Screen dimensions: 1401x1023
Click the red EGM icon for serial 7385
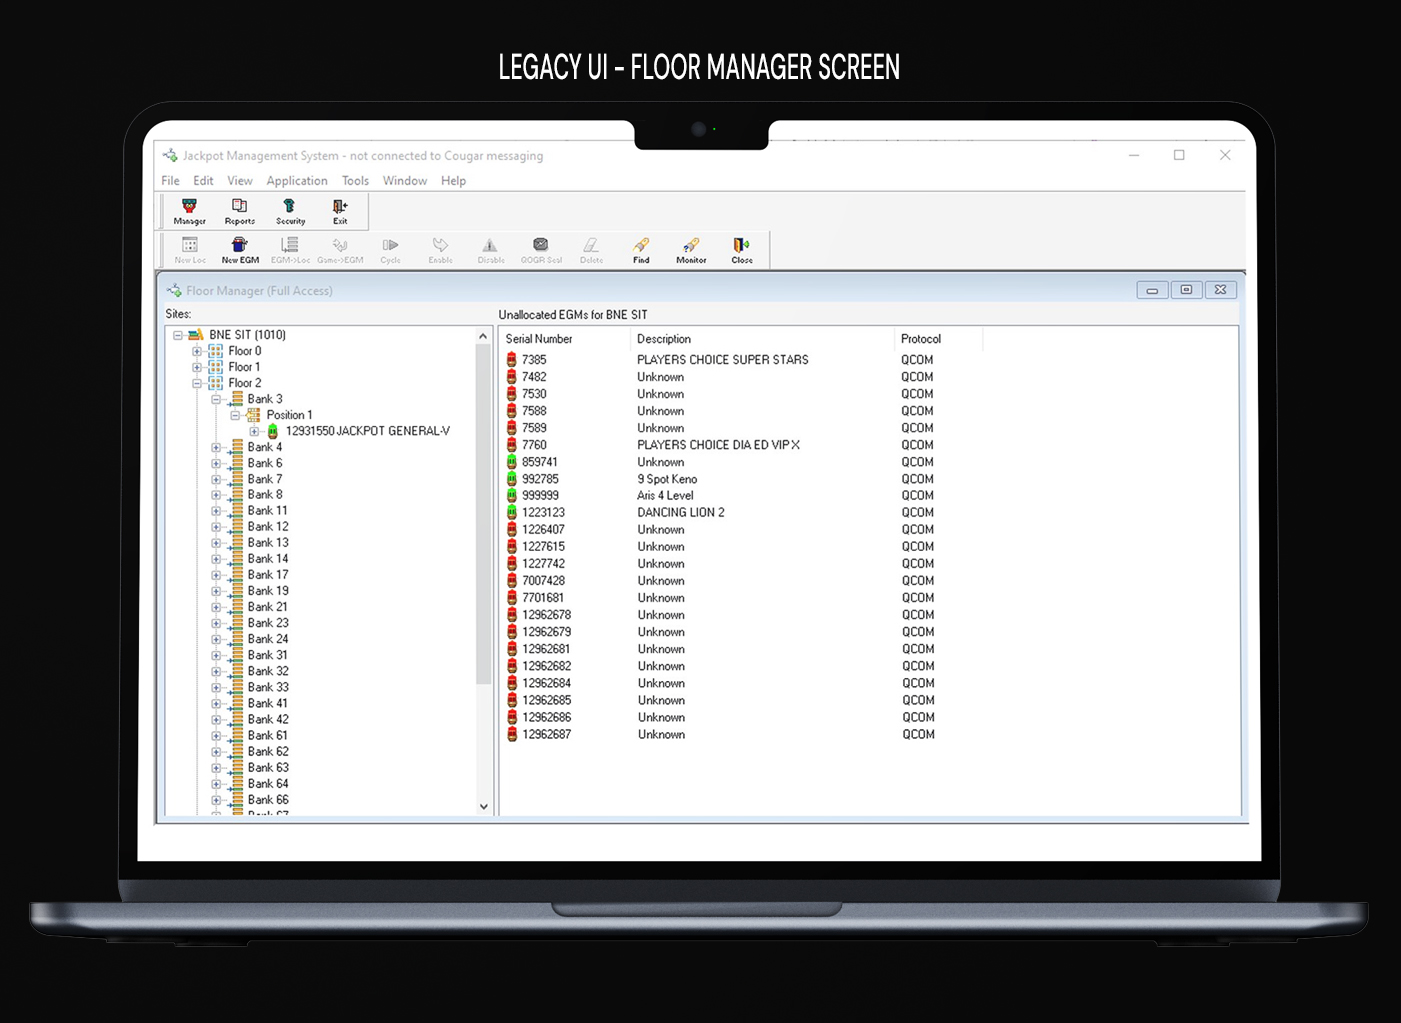pos(512,359)
